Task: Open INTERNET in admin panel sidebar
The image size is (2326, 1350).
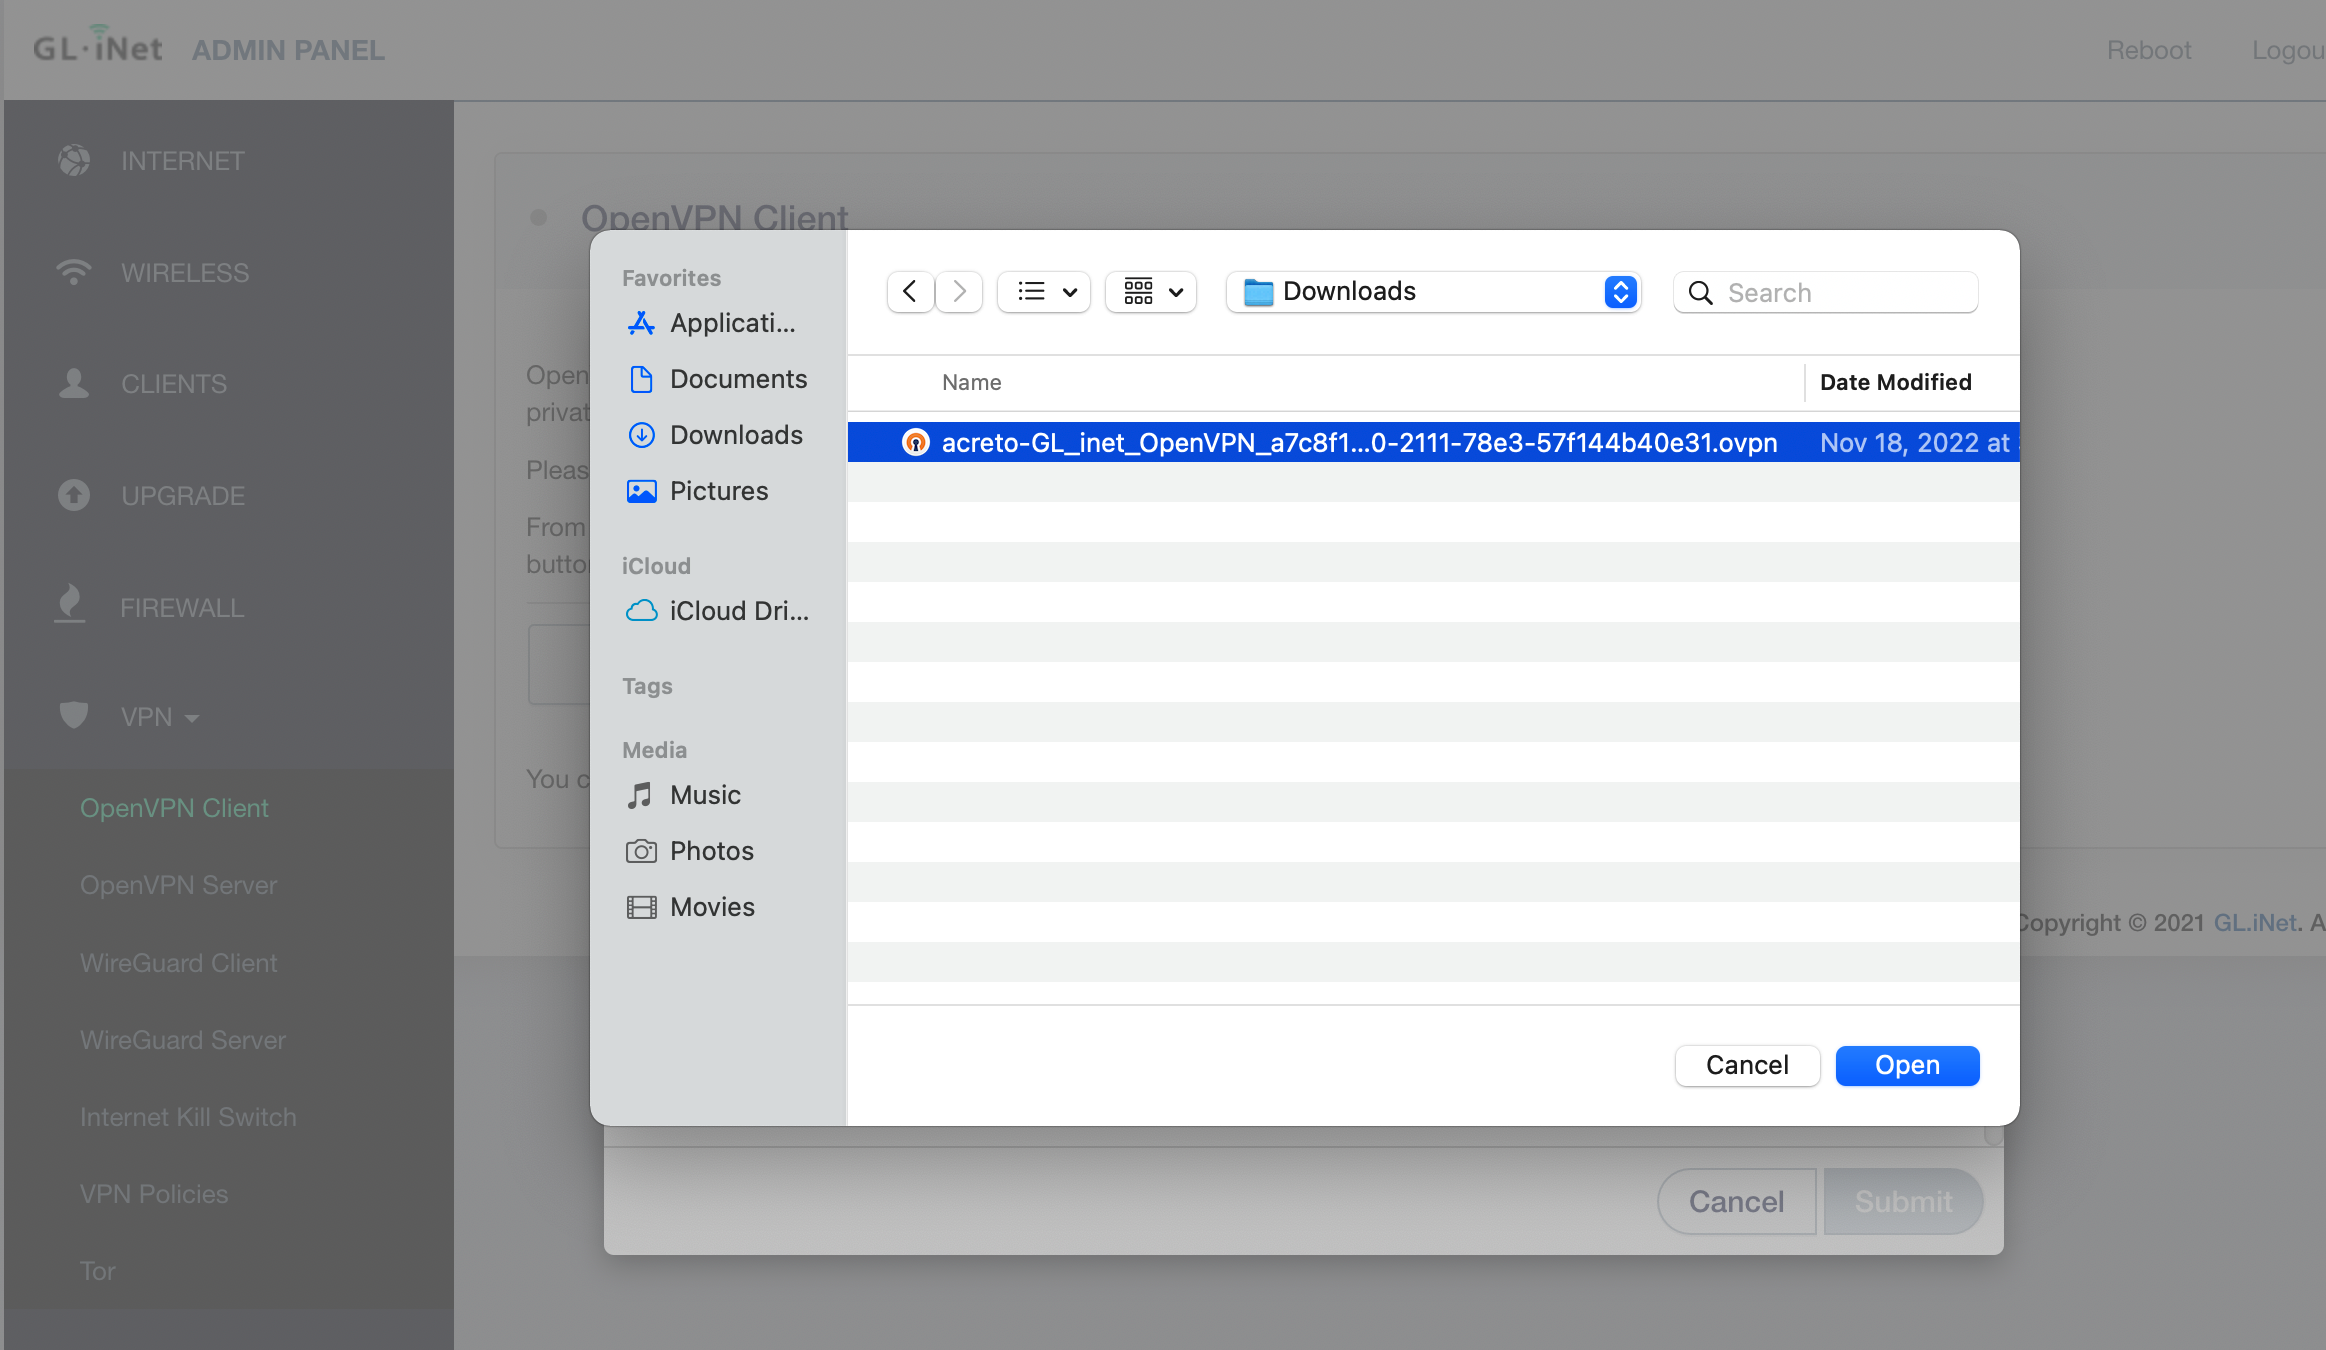Action: (183, 161)
